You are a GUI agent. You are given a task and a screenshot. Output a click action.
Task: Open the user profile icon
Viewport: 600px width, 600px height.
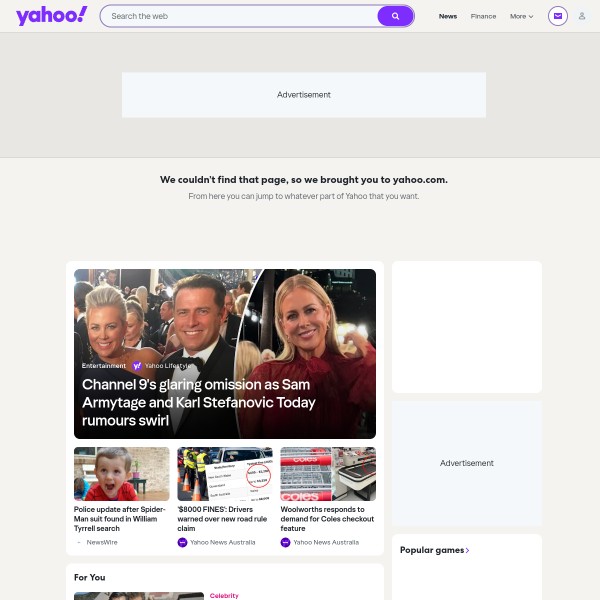tap(582, 16)
